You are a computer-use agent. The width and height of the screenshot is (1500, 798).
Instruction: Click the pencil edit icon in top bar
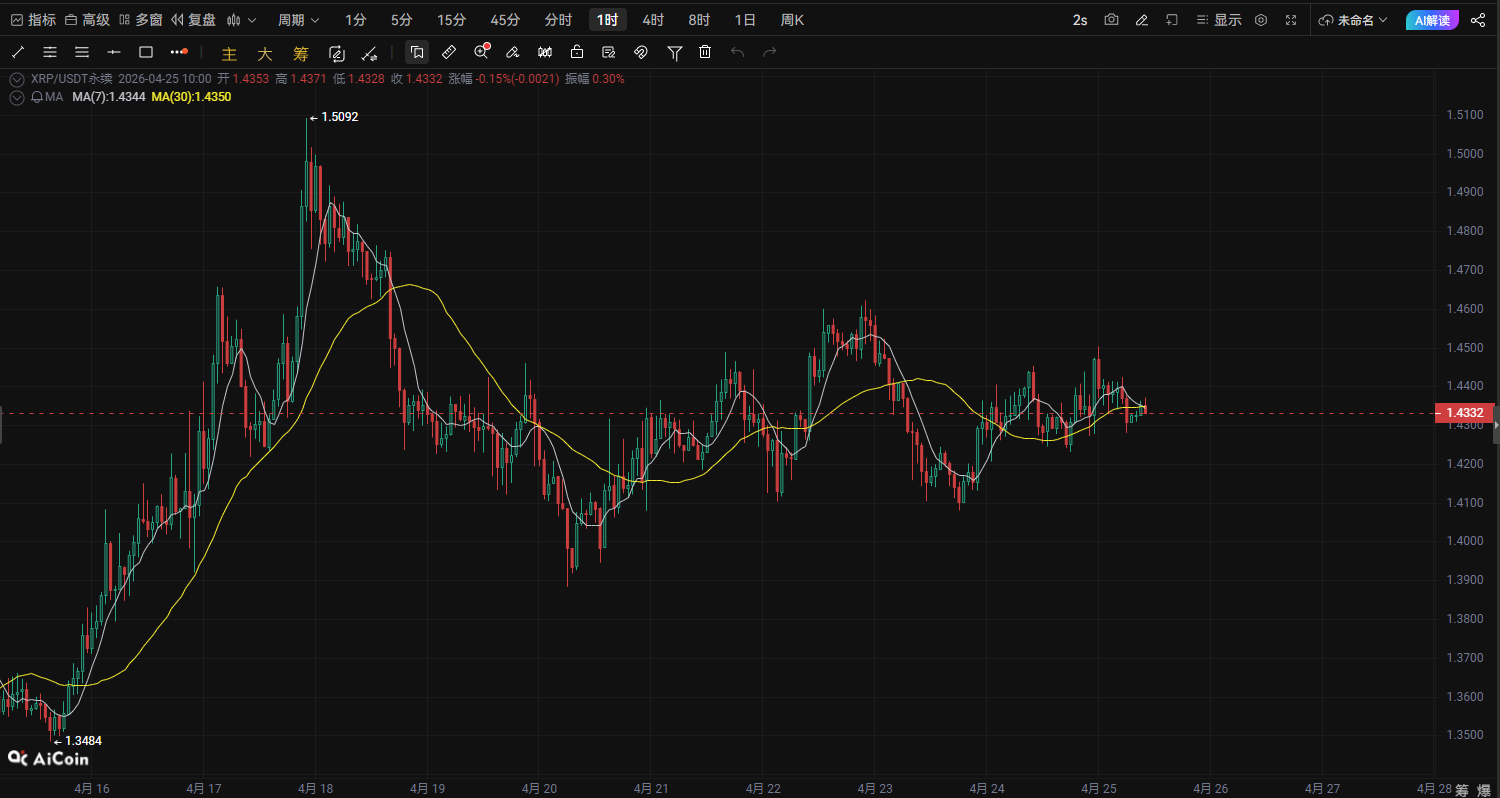point(1142,20)
